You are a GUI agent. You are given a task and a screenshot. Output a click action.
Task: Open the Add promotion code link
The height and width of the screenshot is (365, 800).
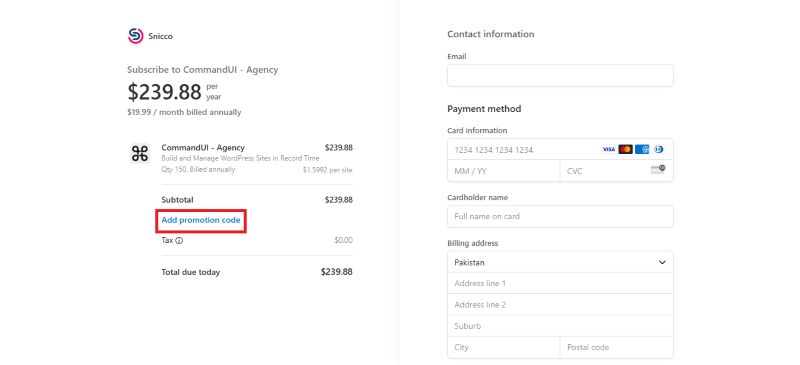click(201, 221)
